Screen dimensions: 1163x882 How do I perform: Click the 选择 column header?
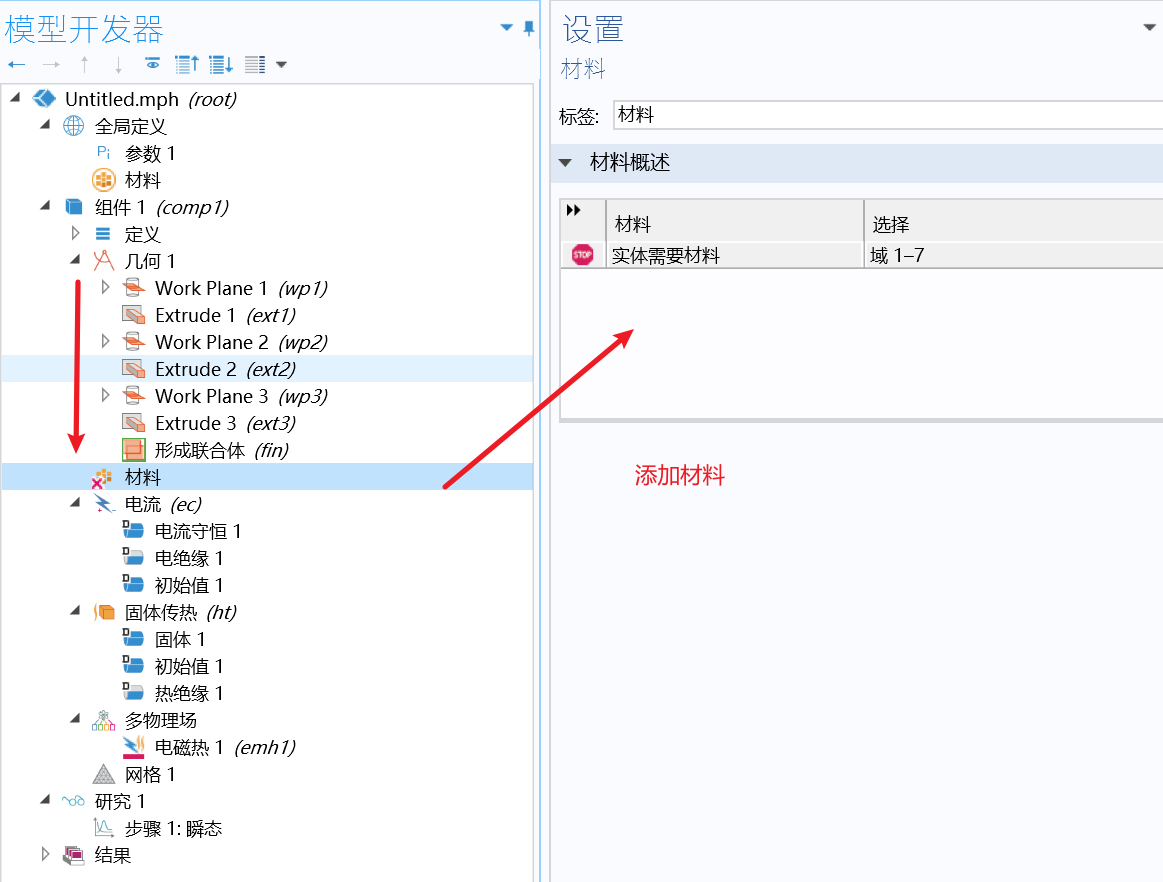1013,221
